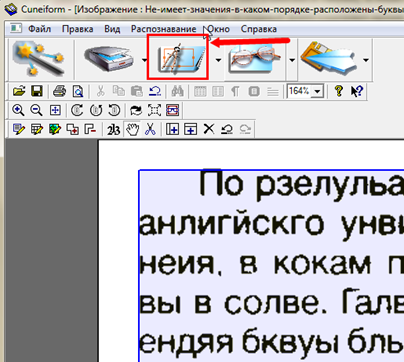Click the invert swap arrows icon
This screenshot has width=404, height=362.
[x=136, y=110]
